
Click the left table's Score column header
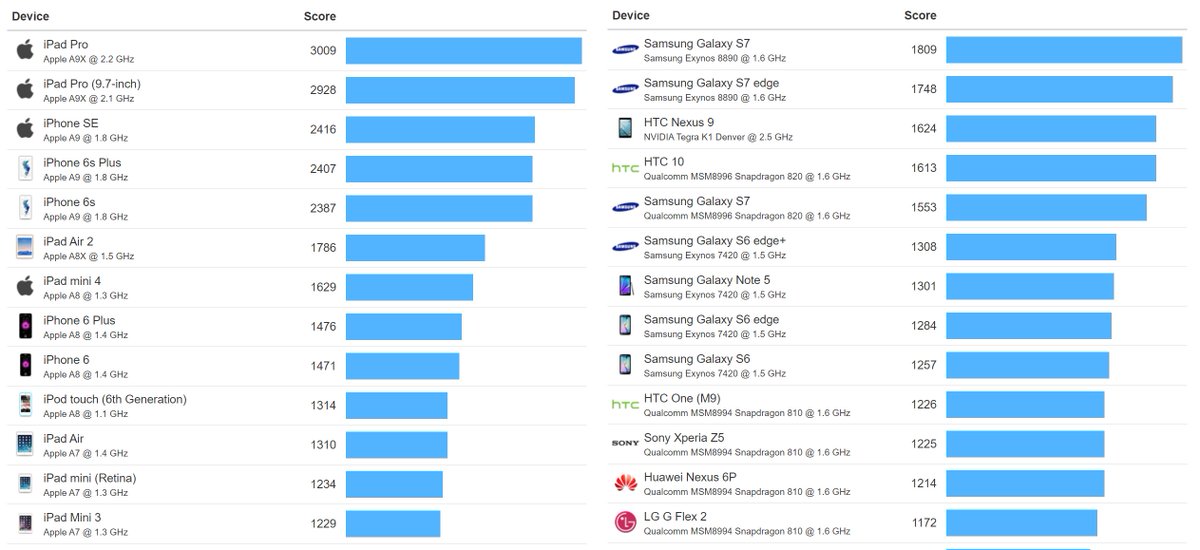tap(320, 17)
